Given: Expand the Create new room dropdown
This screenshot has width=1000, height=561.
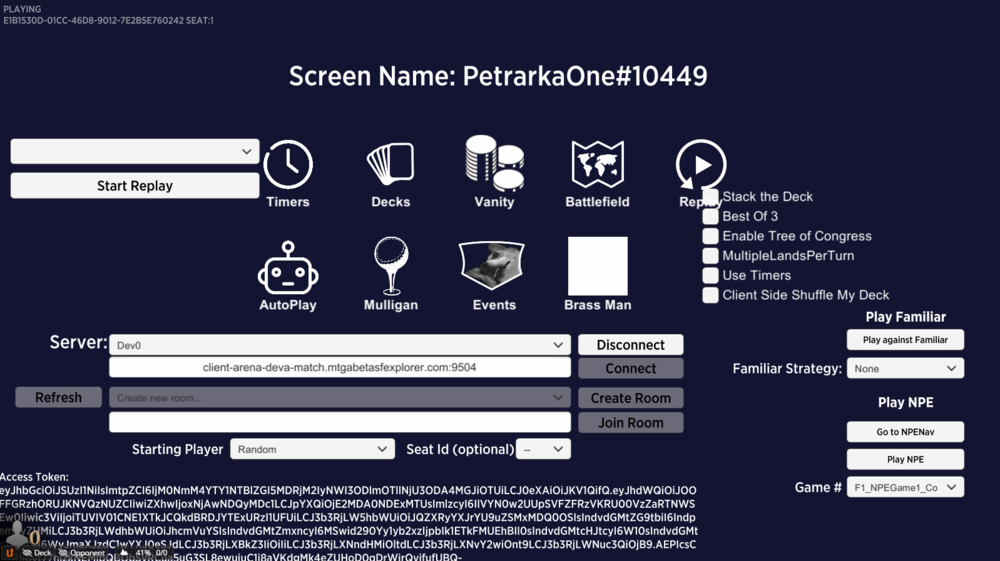Looking at the screenshot, I should [x=340, y=398].
